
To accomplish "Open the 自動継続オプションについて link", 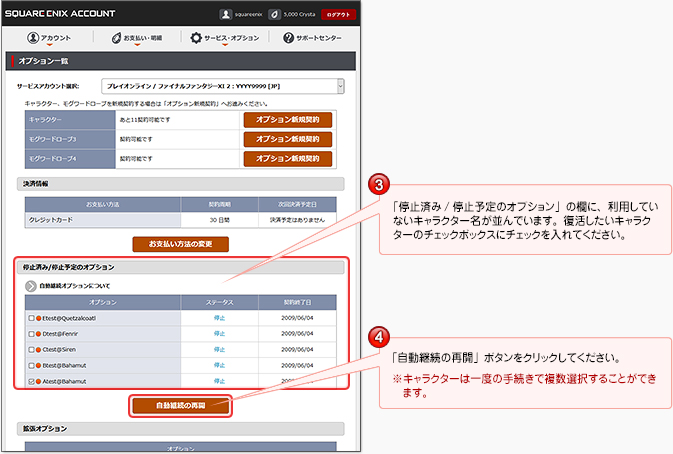I will point(75,286).
